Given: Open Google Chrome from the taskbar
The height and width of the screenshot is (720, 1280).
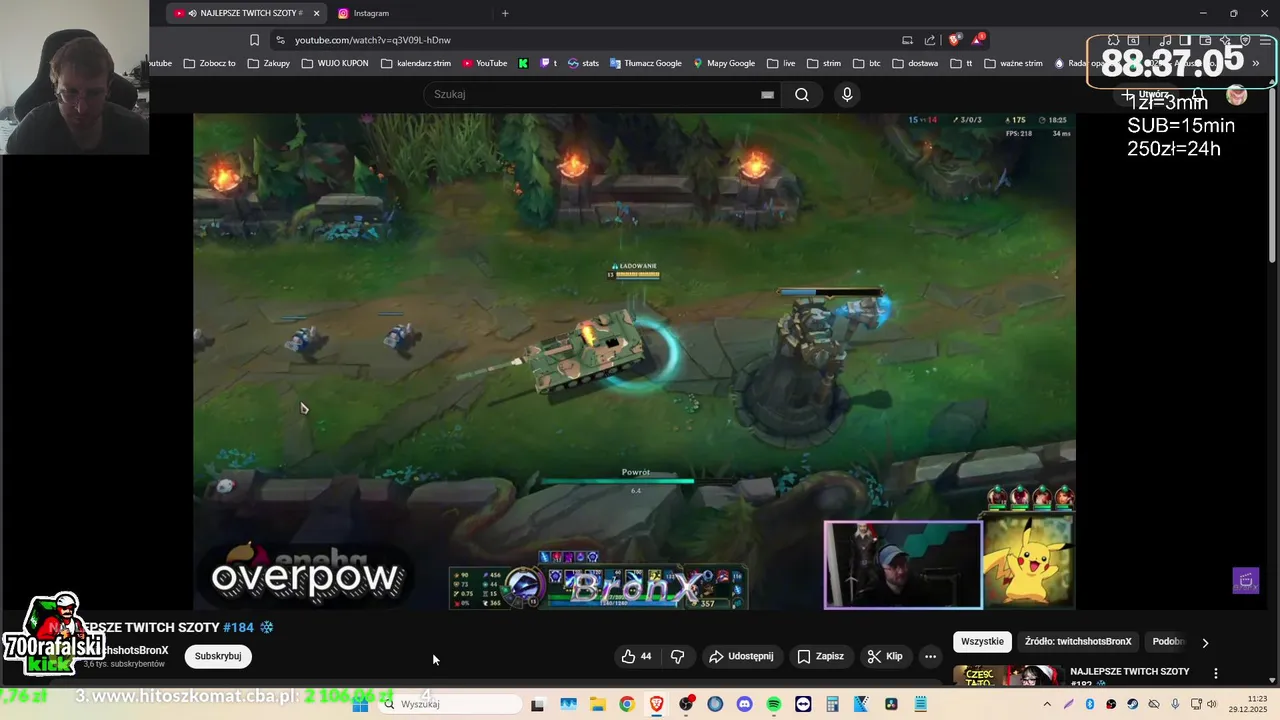Looking at the screenshot, I should tap(626, 704).
